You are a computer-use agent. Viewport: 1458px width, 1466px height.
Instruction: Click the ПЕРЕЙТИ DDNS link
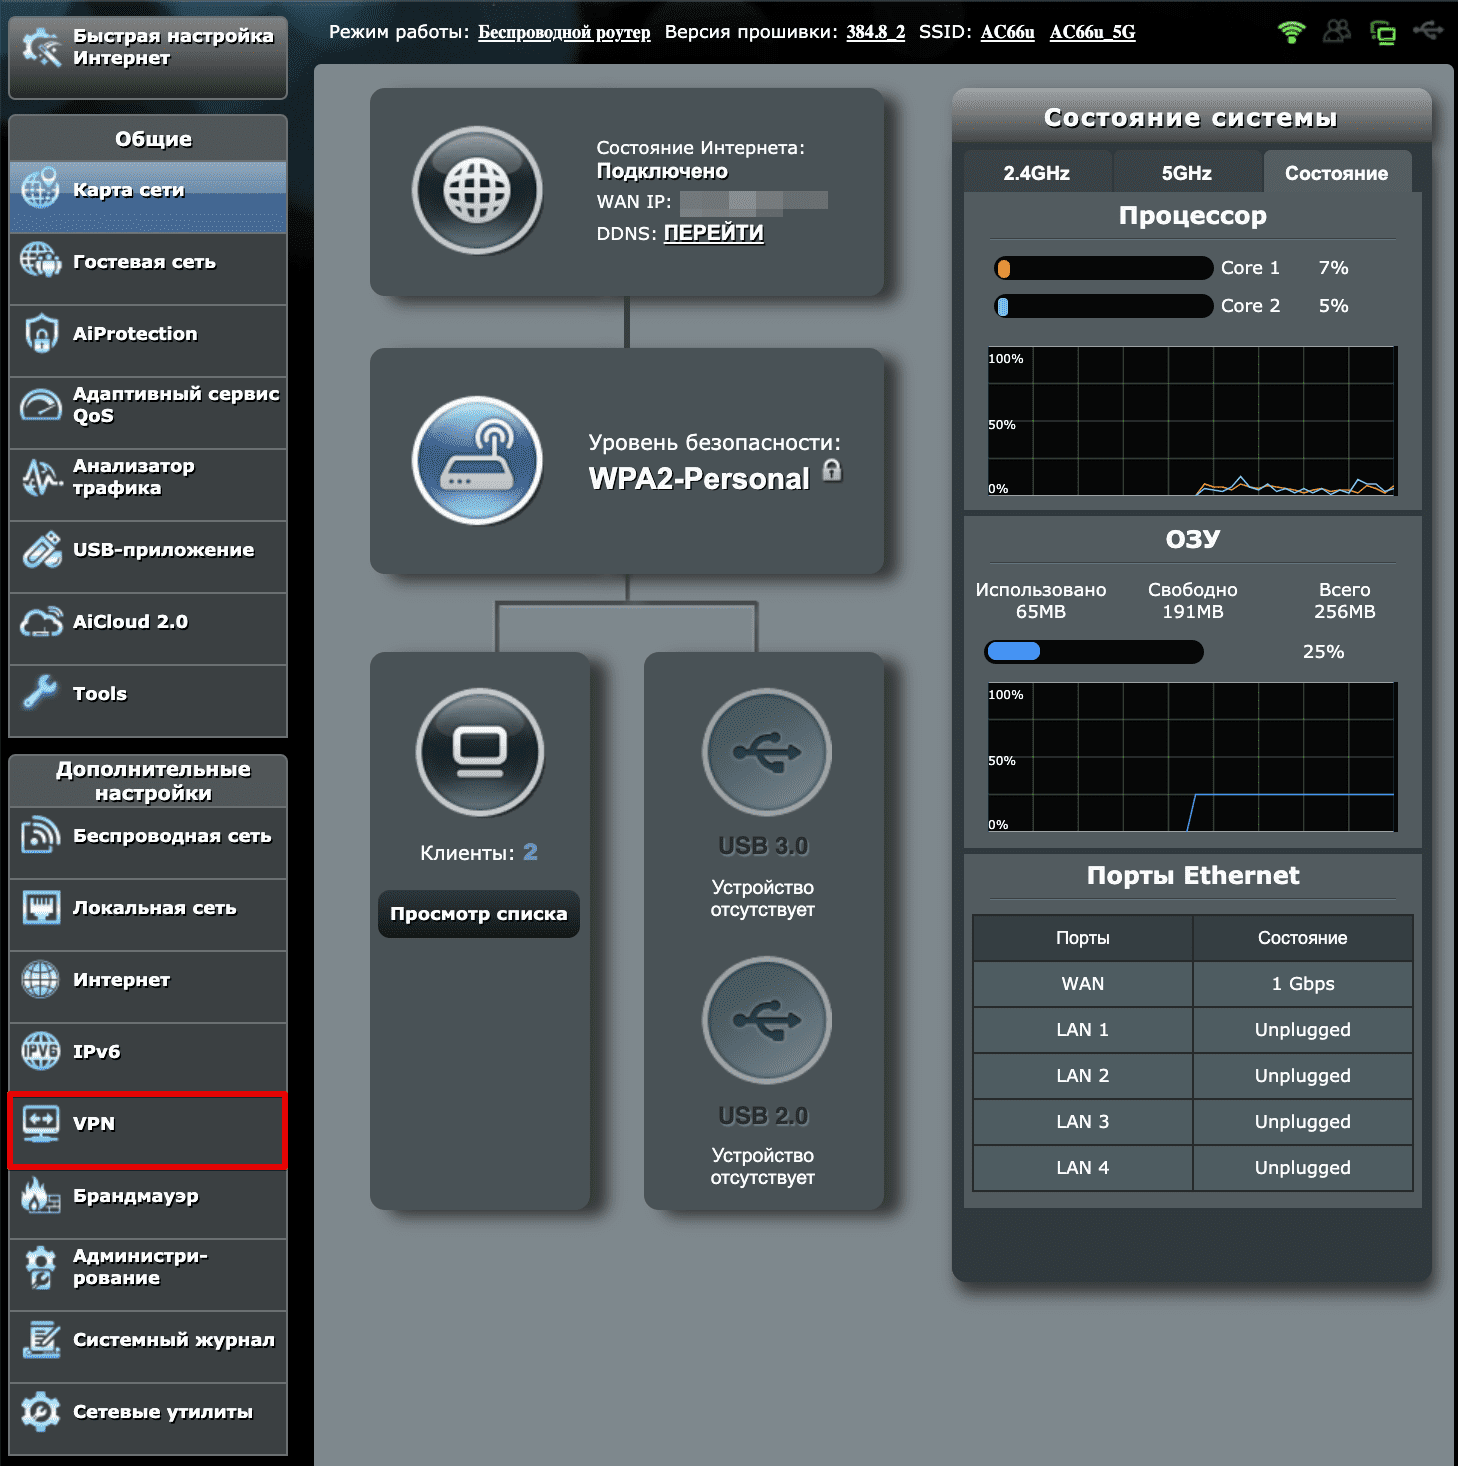[713, 233]
